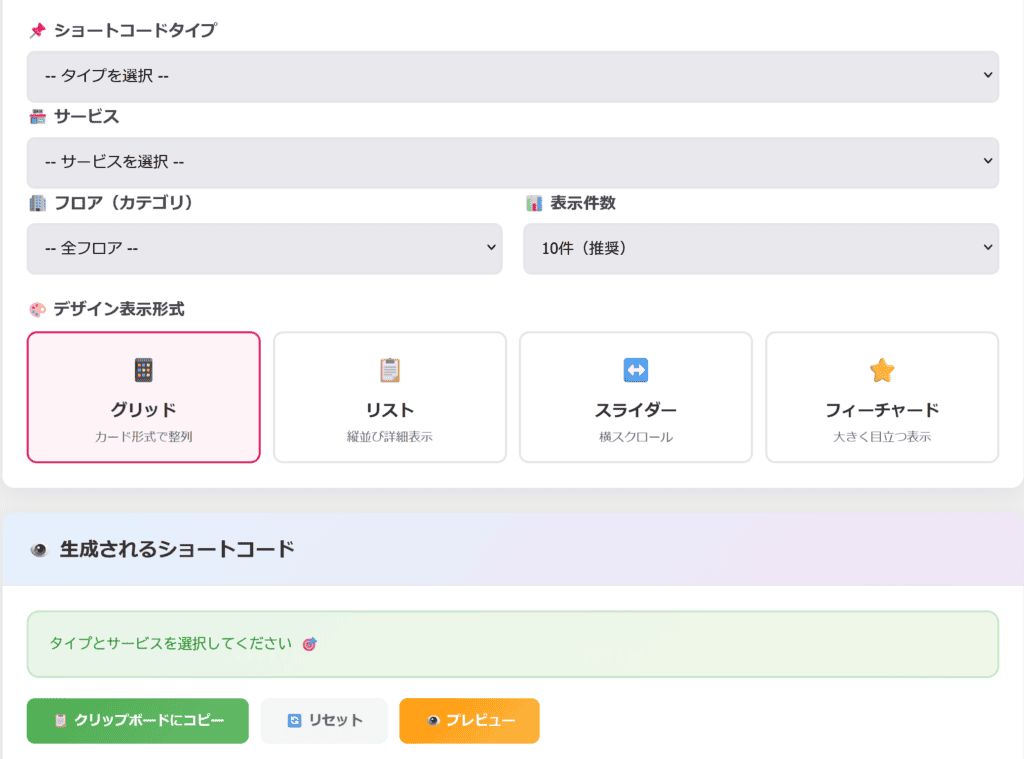Expand the サービス selection dropdown

[512, 162]
